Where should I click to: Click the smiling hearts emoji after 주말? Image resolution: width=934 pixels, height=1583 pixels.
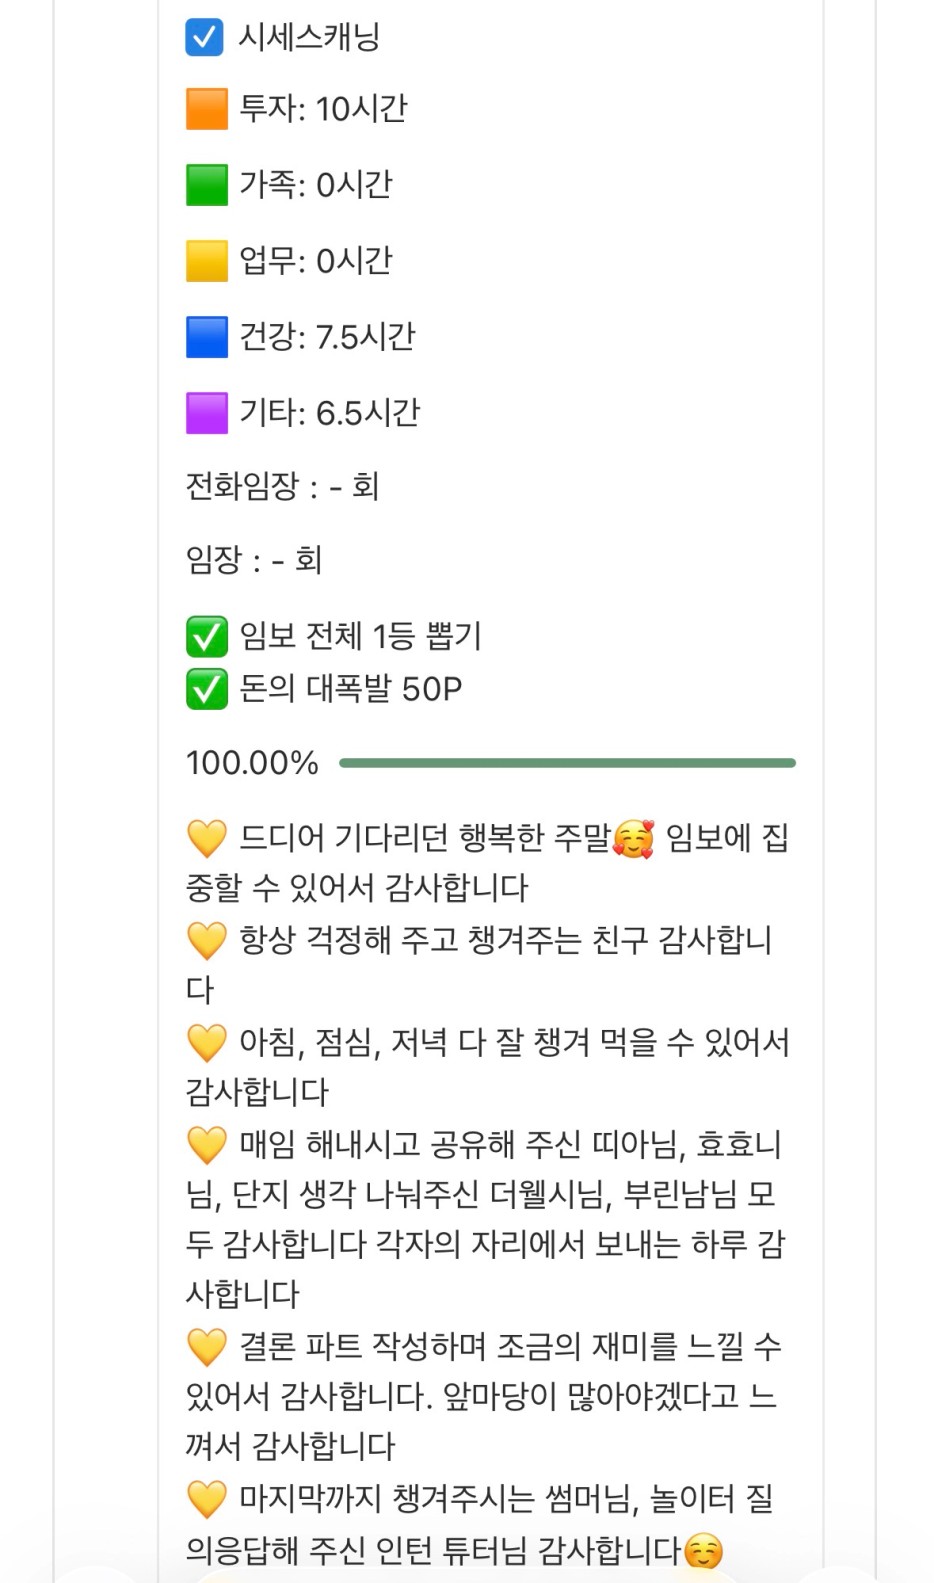633,838
